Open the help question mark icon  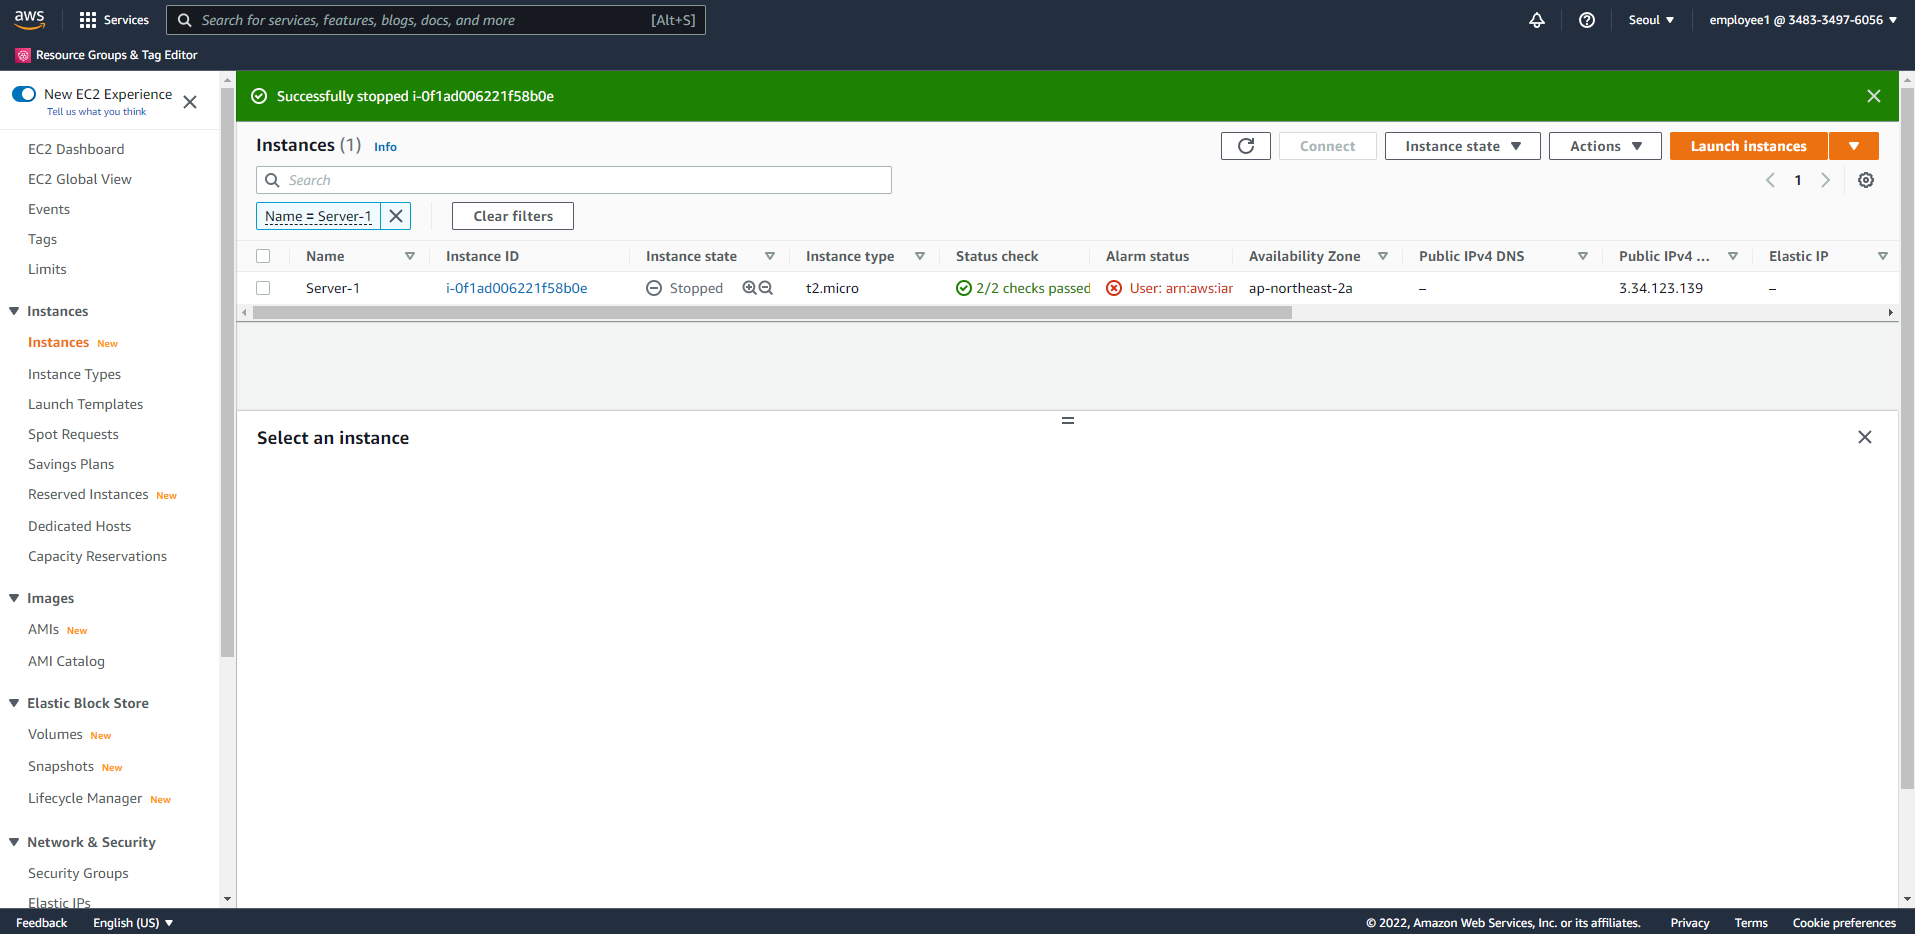pos(1587,20)
